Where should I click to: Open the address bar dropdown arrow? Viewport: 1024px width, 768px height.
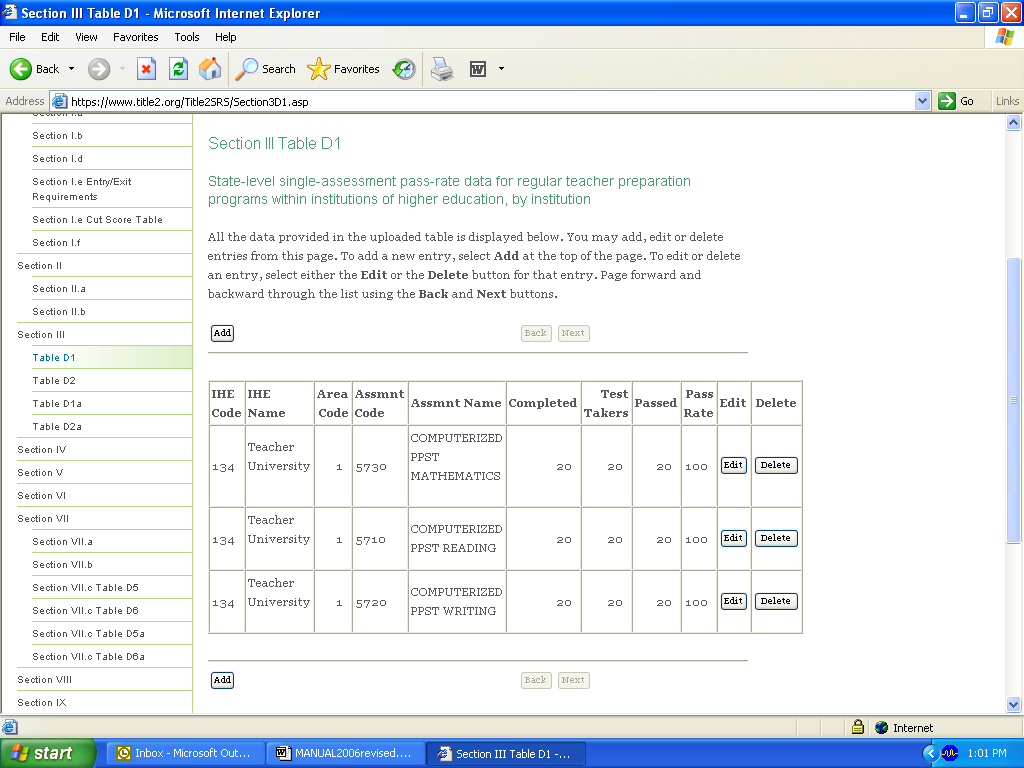[x=922, y=101]
